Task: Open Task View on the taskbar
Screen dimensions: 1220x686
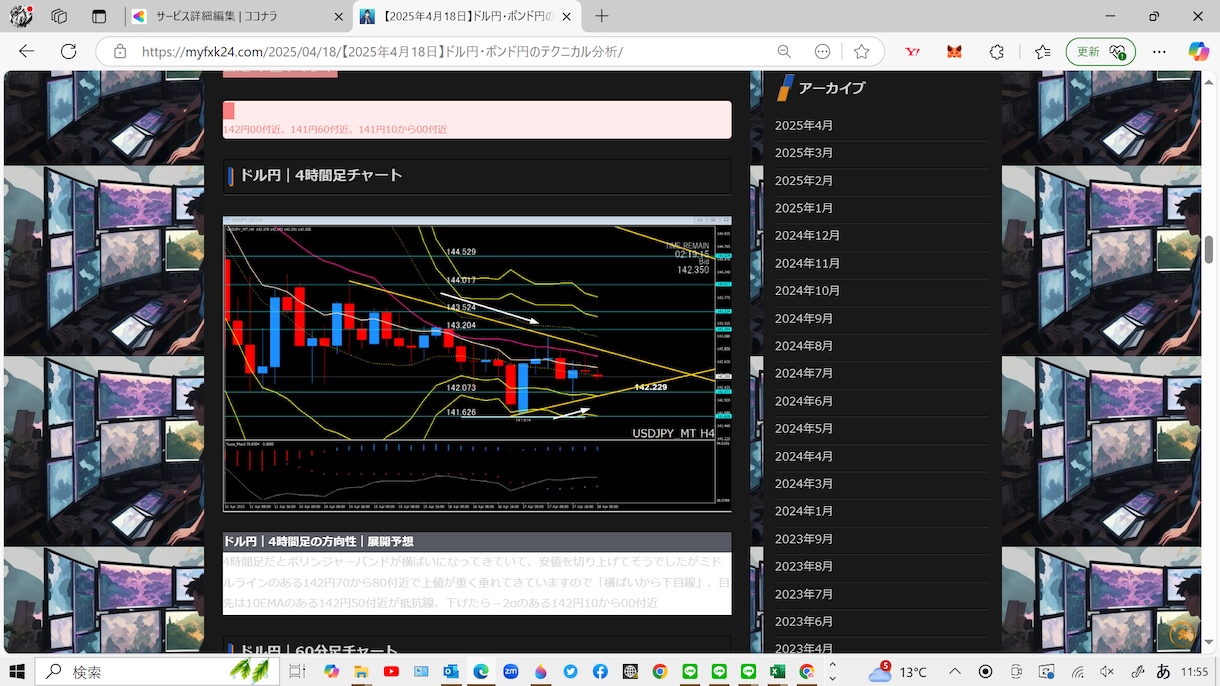Action: click(x=297, y=671)
